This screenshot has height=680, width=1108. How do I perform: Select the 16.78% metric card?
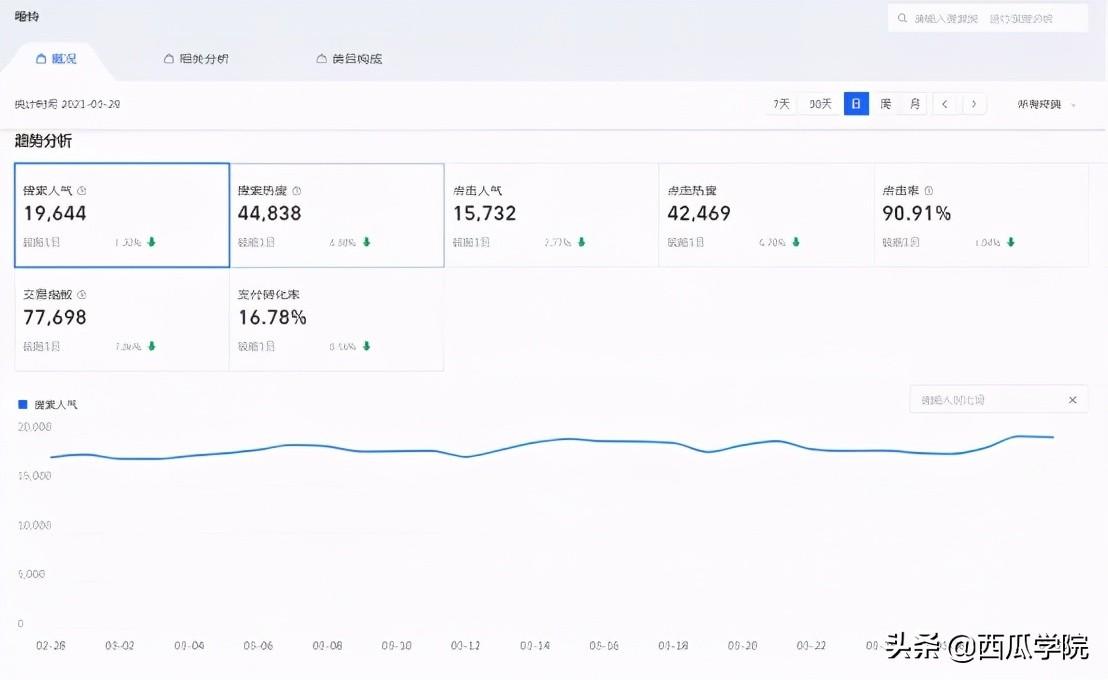pos(337,320)
